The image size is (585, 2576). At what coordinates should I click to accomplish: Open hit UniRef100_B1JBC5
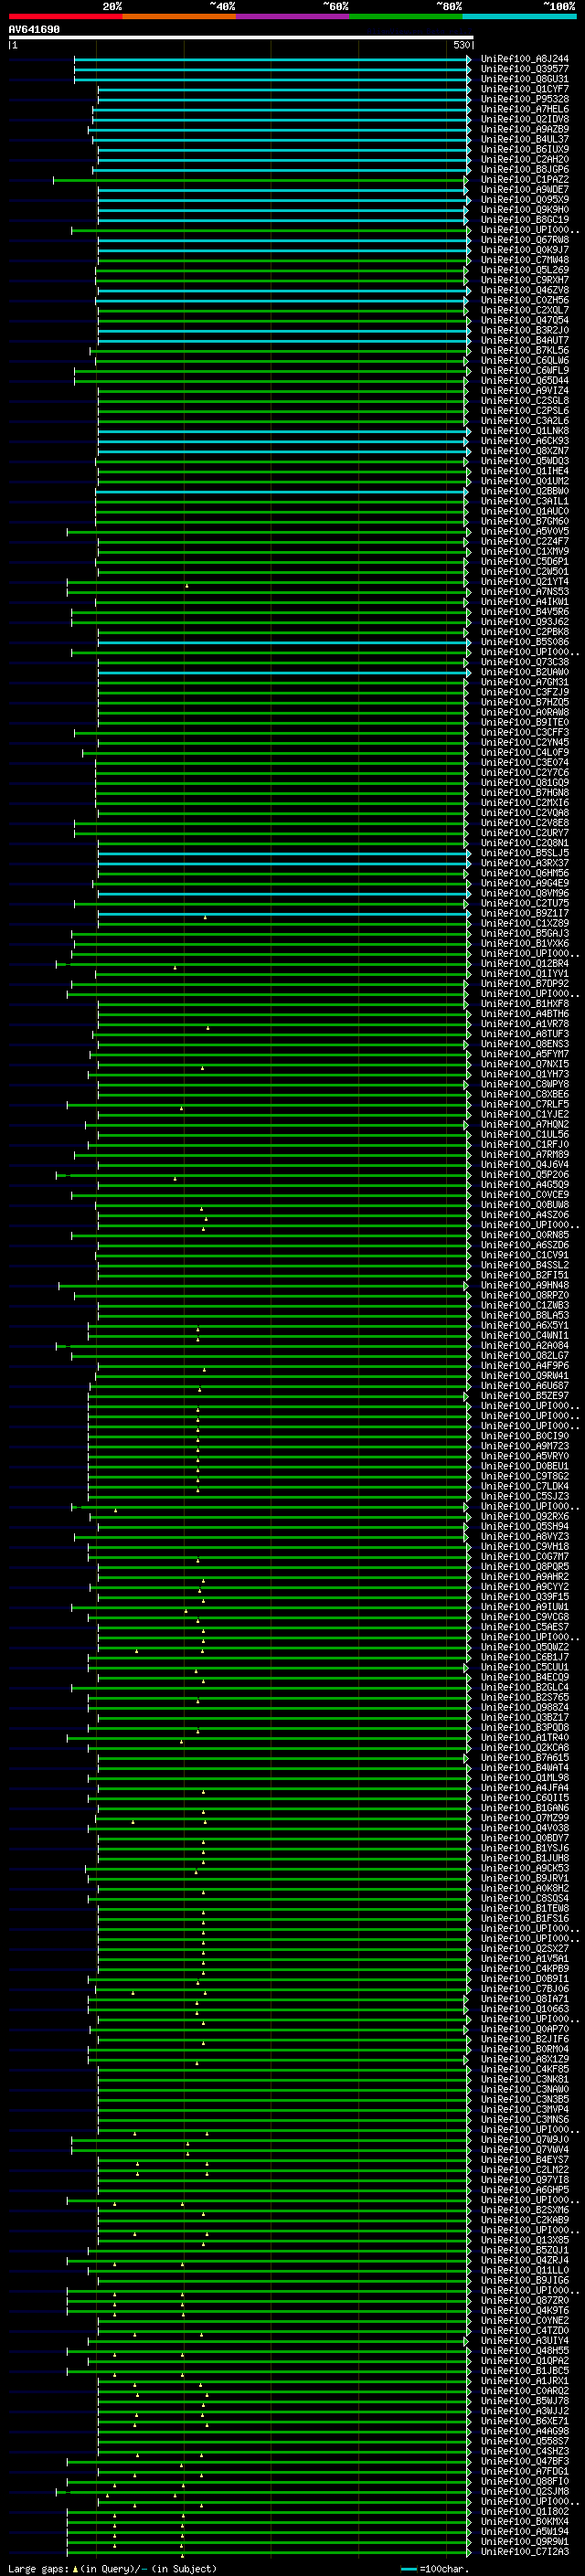click(x=525, y=2371)
